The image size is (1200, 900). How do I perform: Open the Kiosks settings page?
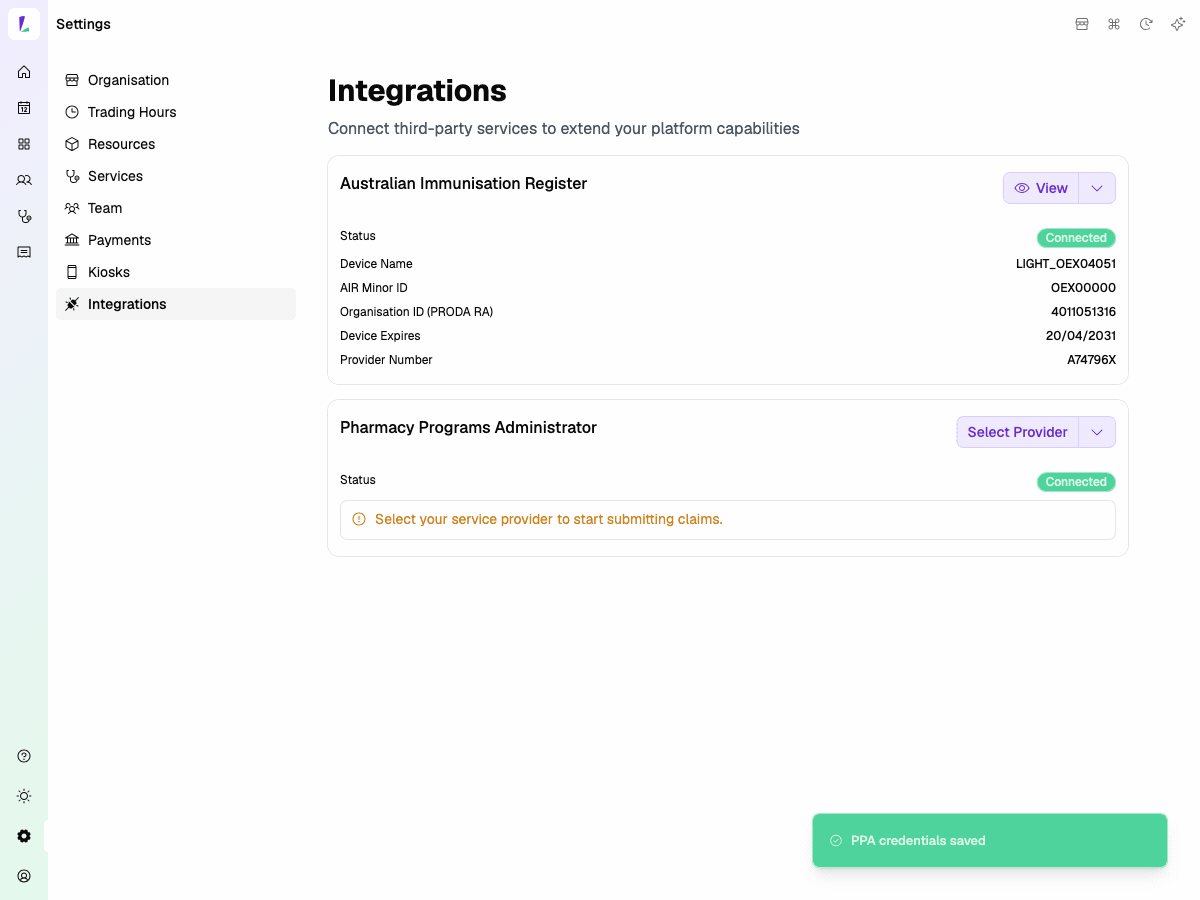pyautogui.click(x=176, y=272)
